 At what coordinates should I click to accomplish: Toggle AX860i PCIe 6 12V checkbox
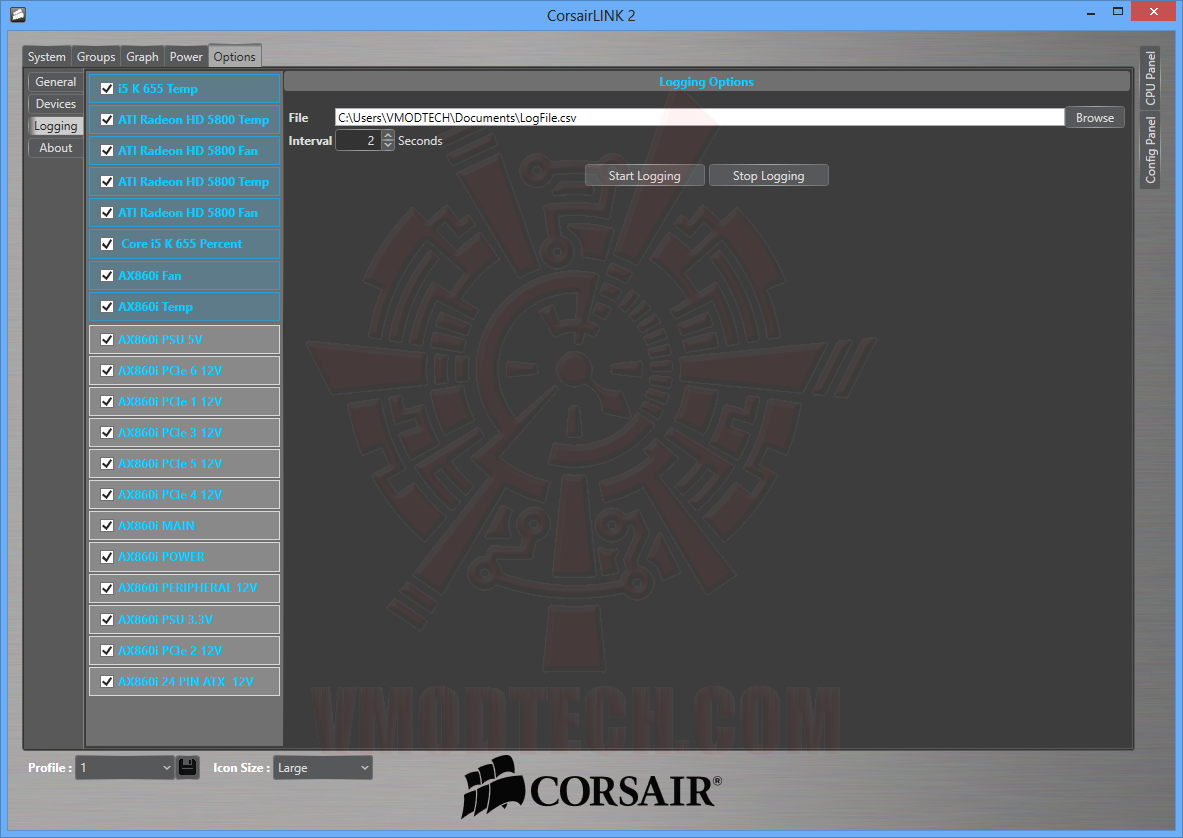click(107, 370)
